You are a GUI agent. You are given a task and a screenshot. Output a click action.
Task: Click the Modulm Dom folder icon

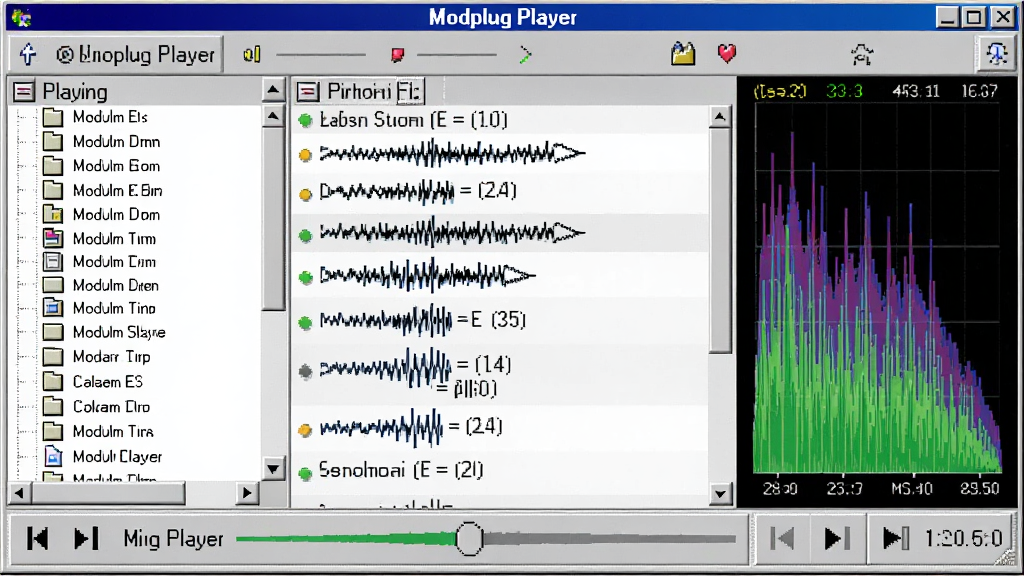(x=52, y=214)
